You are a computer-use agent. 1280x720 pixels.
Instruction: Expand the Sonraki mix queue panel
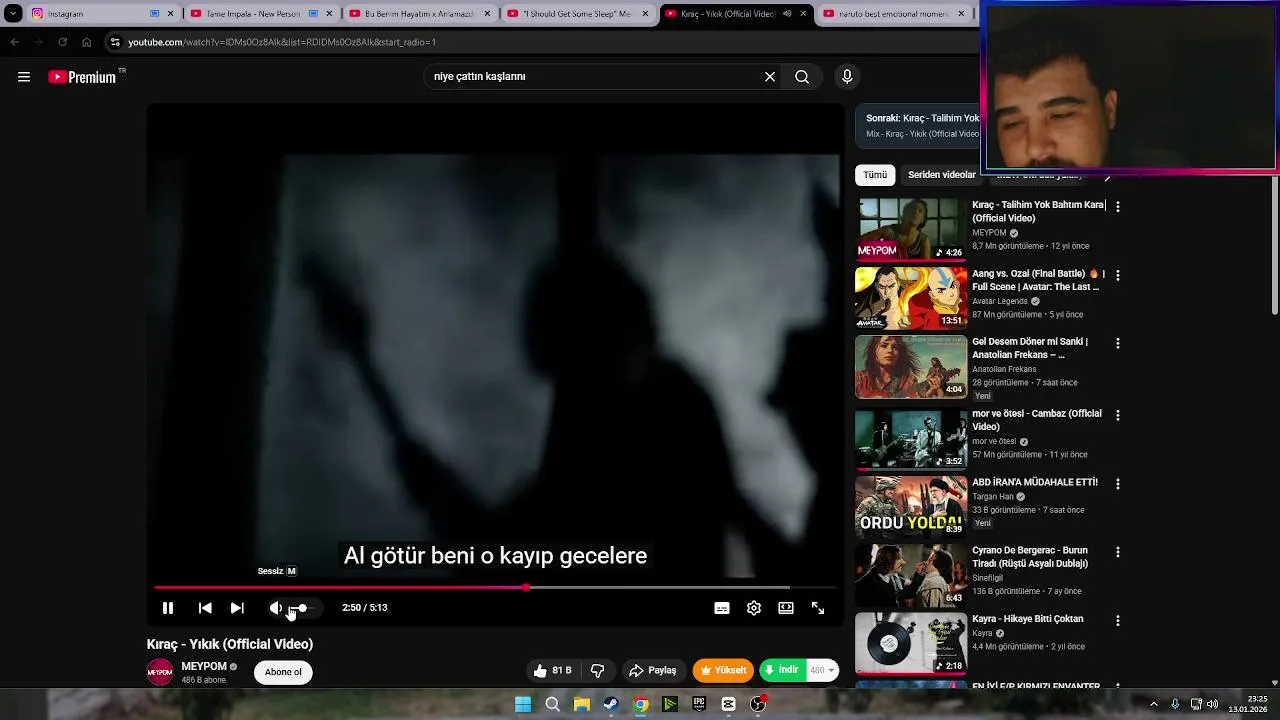tap(918, 125)
